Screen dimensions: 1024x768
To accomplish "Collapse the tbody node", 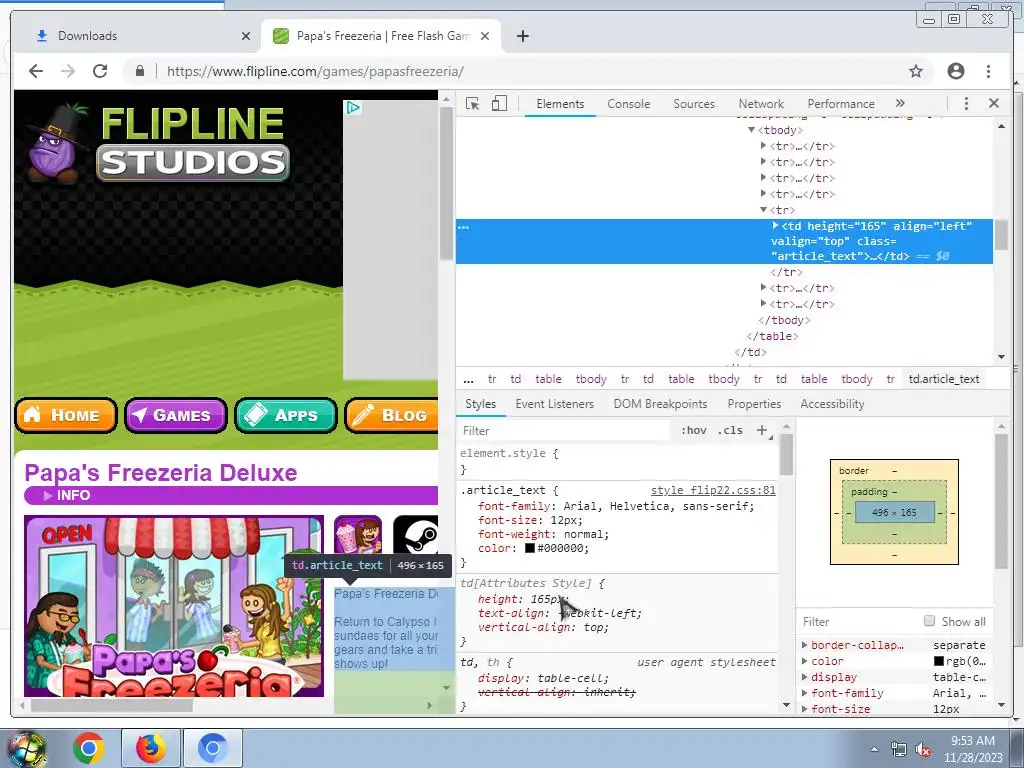I will click(752, 130).
